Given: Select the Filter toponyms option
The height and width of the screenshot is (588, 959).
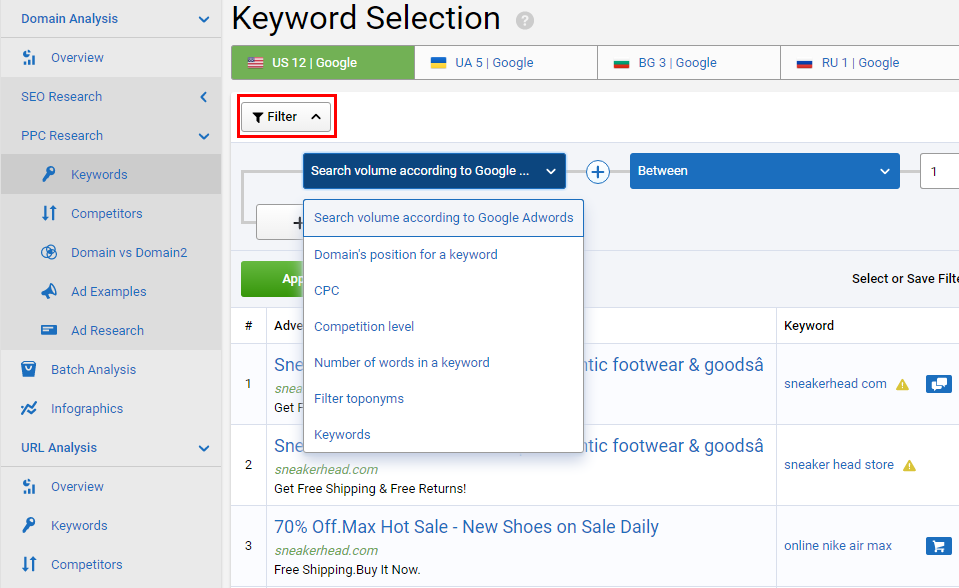Looking at the screenshot, I should click(x=443, y=399).
